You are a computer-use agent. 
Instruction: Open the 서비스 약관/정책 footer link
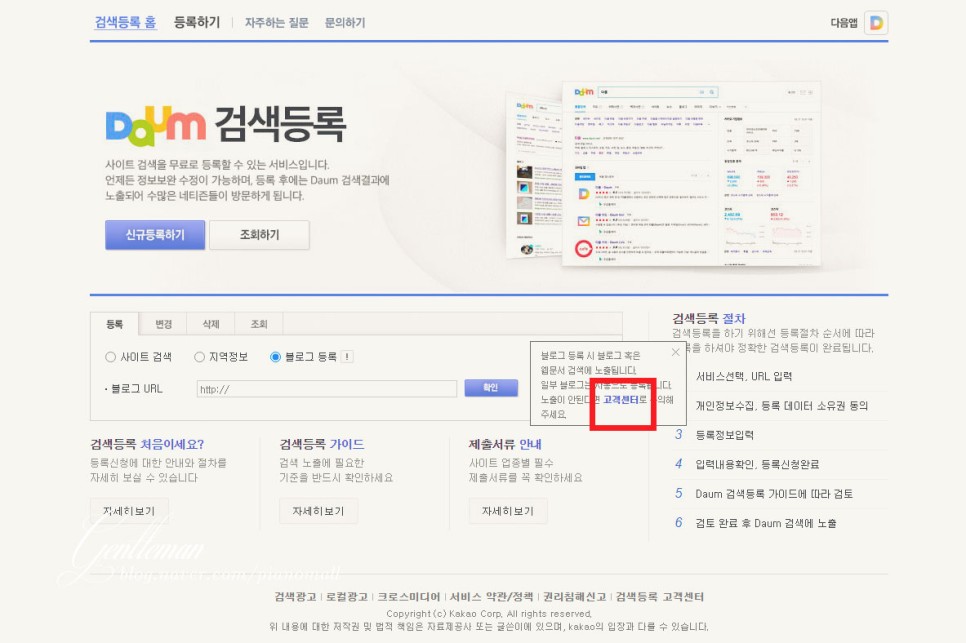coord(491,596)
